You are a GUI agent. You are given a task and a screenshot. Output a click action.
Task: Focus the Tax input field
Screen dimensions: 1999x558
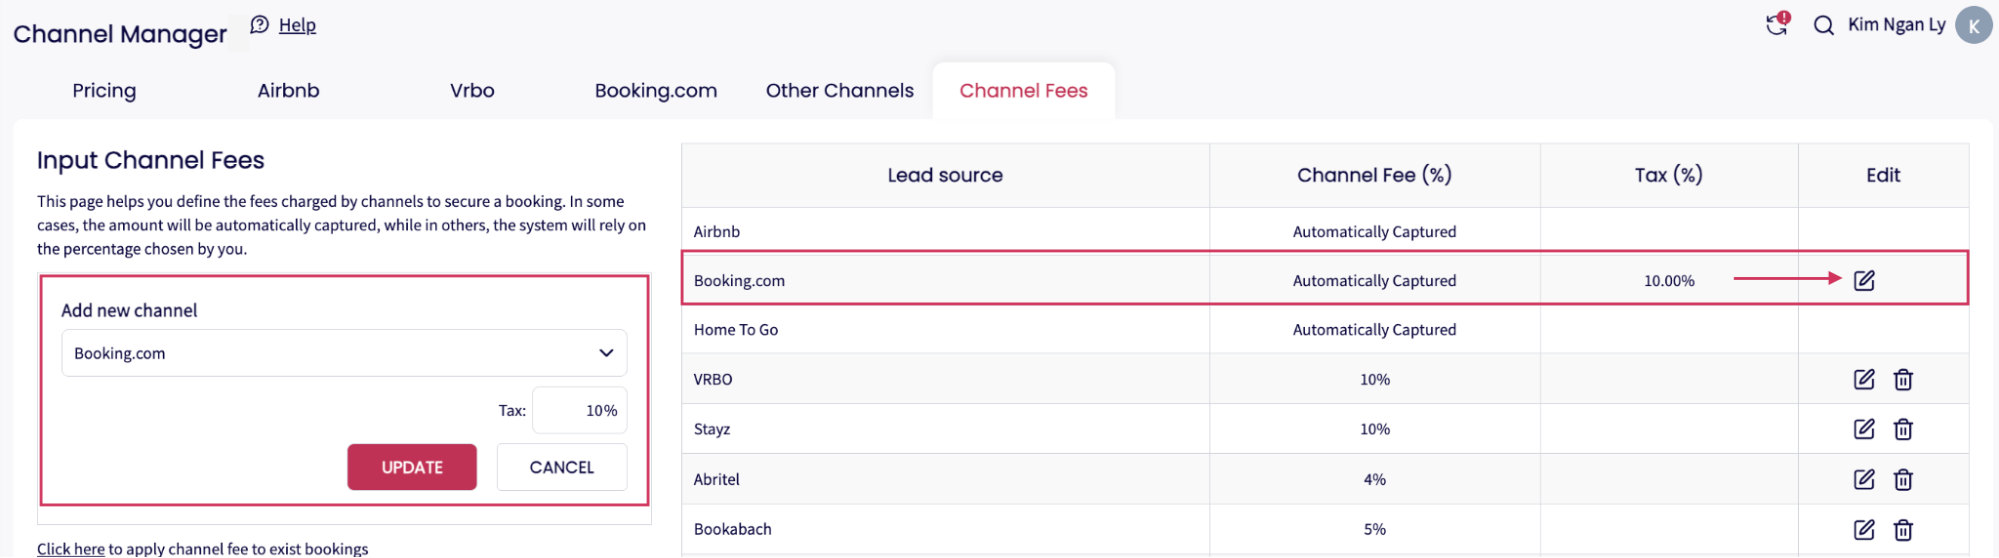pos(580,410)
